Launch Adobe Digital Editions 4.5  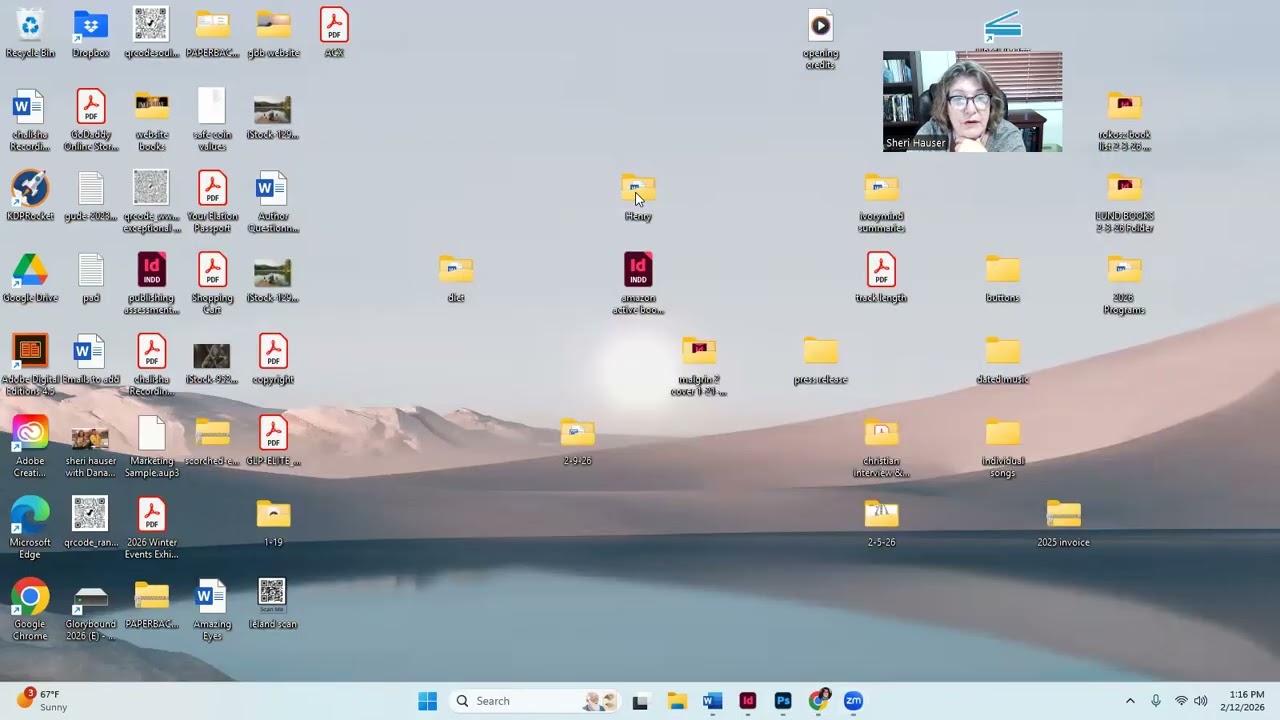coord(30,366)
